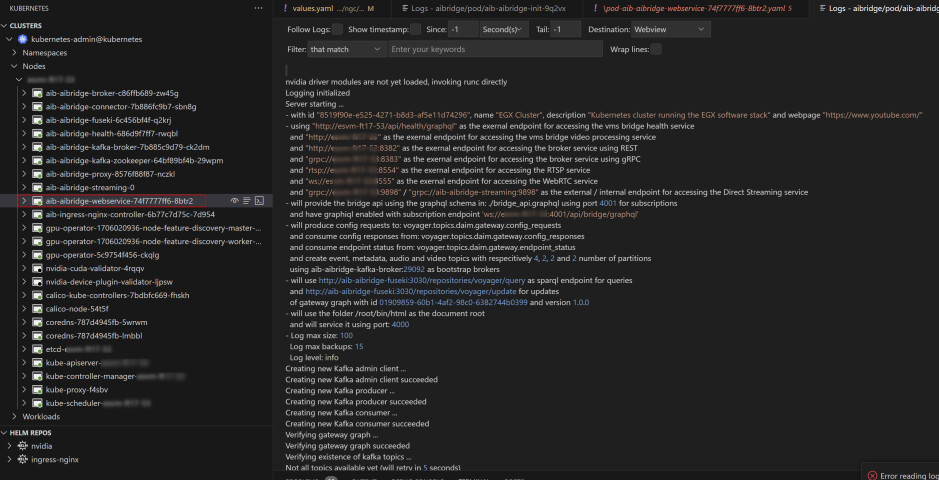Click the terminal icon on the webservice pod row
This screenshot has height=480, width=939.
pyautogui.click(x=259, y=201)
